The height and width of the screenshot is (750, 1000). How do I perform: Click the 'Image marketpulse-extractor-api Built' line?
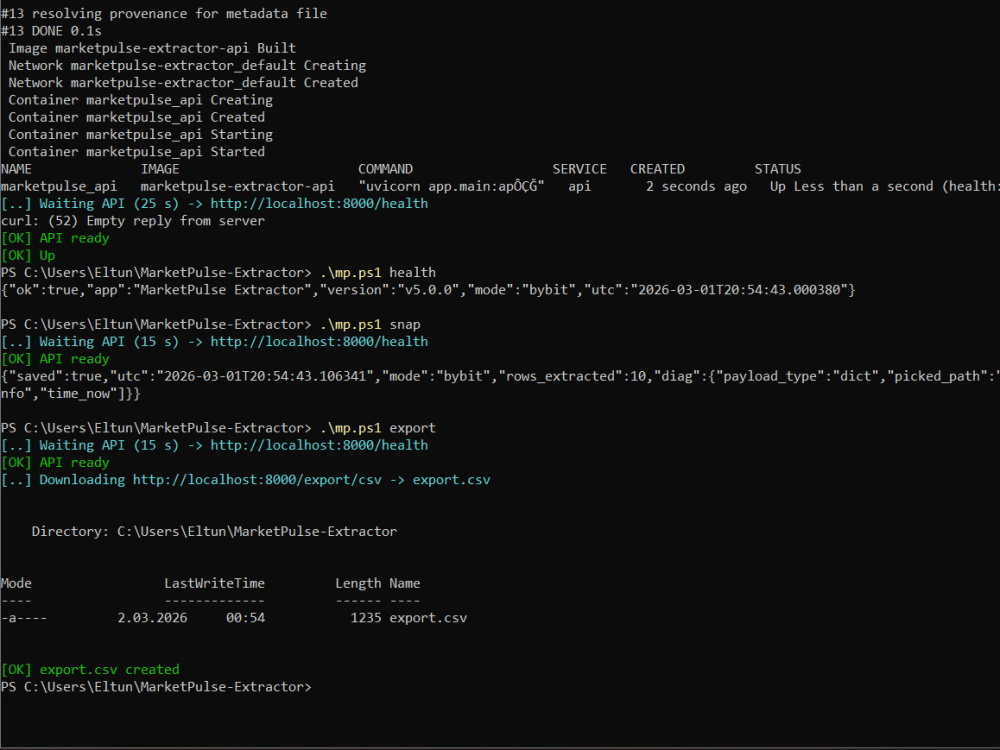tap(152, 48)
